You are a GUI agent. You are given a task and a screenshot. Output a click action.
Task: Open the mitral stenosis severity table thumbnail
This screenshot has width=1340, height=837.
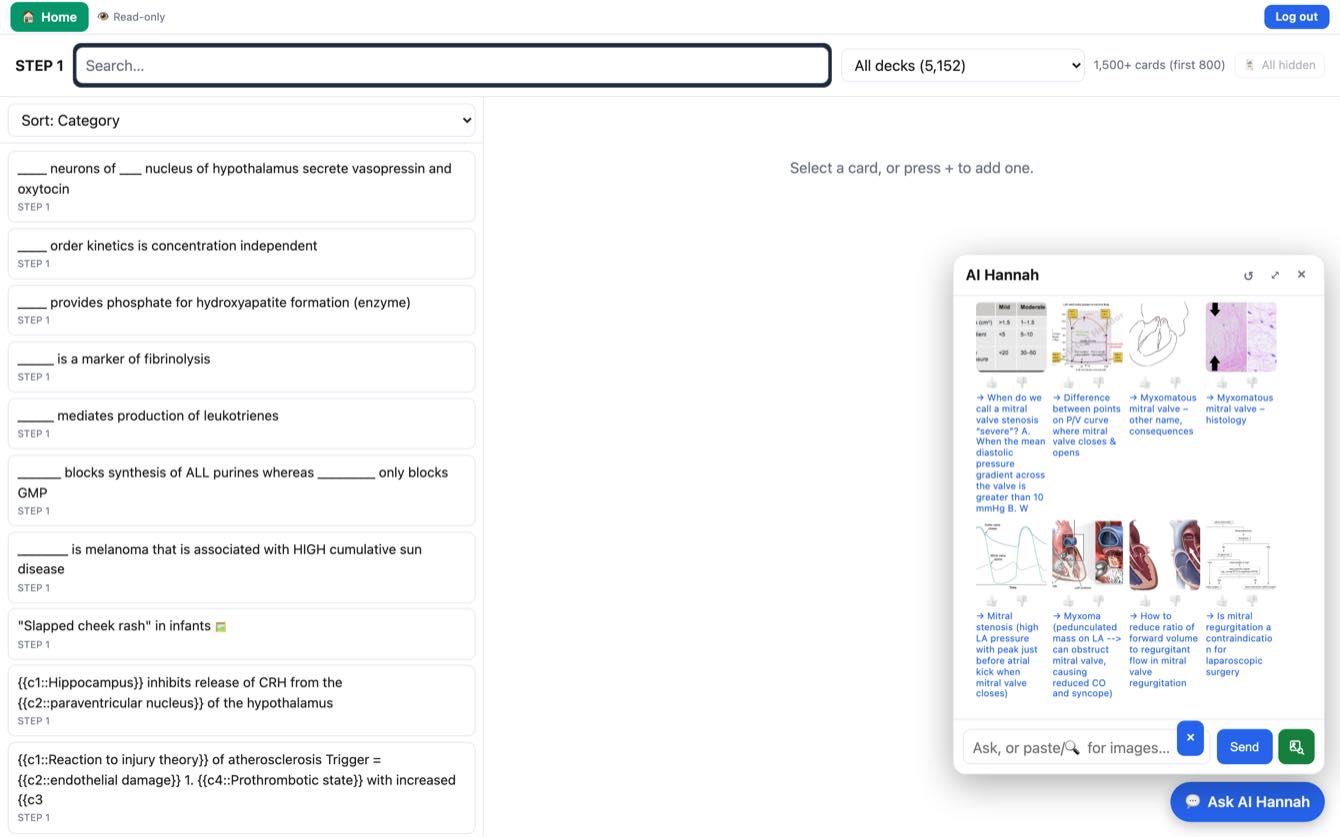pos(1011,337)
